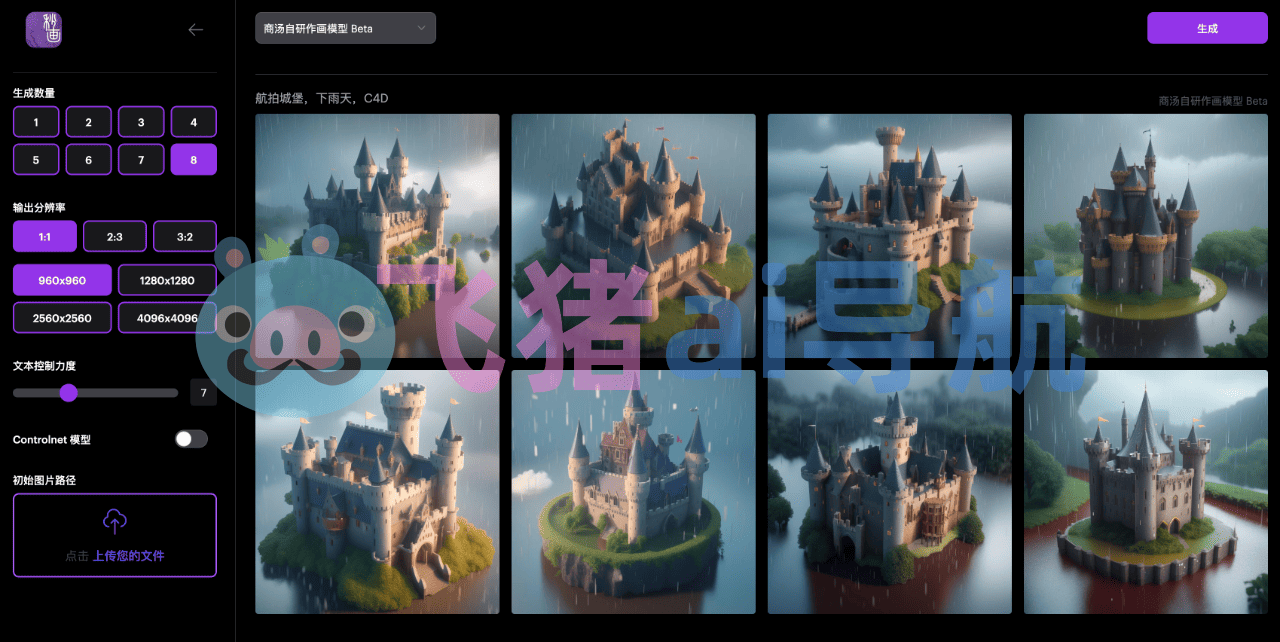Open the third castle image in top row
Screen dimensions: 1280x642
click(889, 236)
